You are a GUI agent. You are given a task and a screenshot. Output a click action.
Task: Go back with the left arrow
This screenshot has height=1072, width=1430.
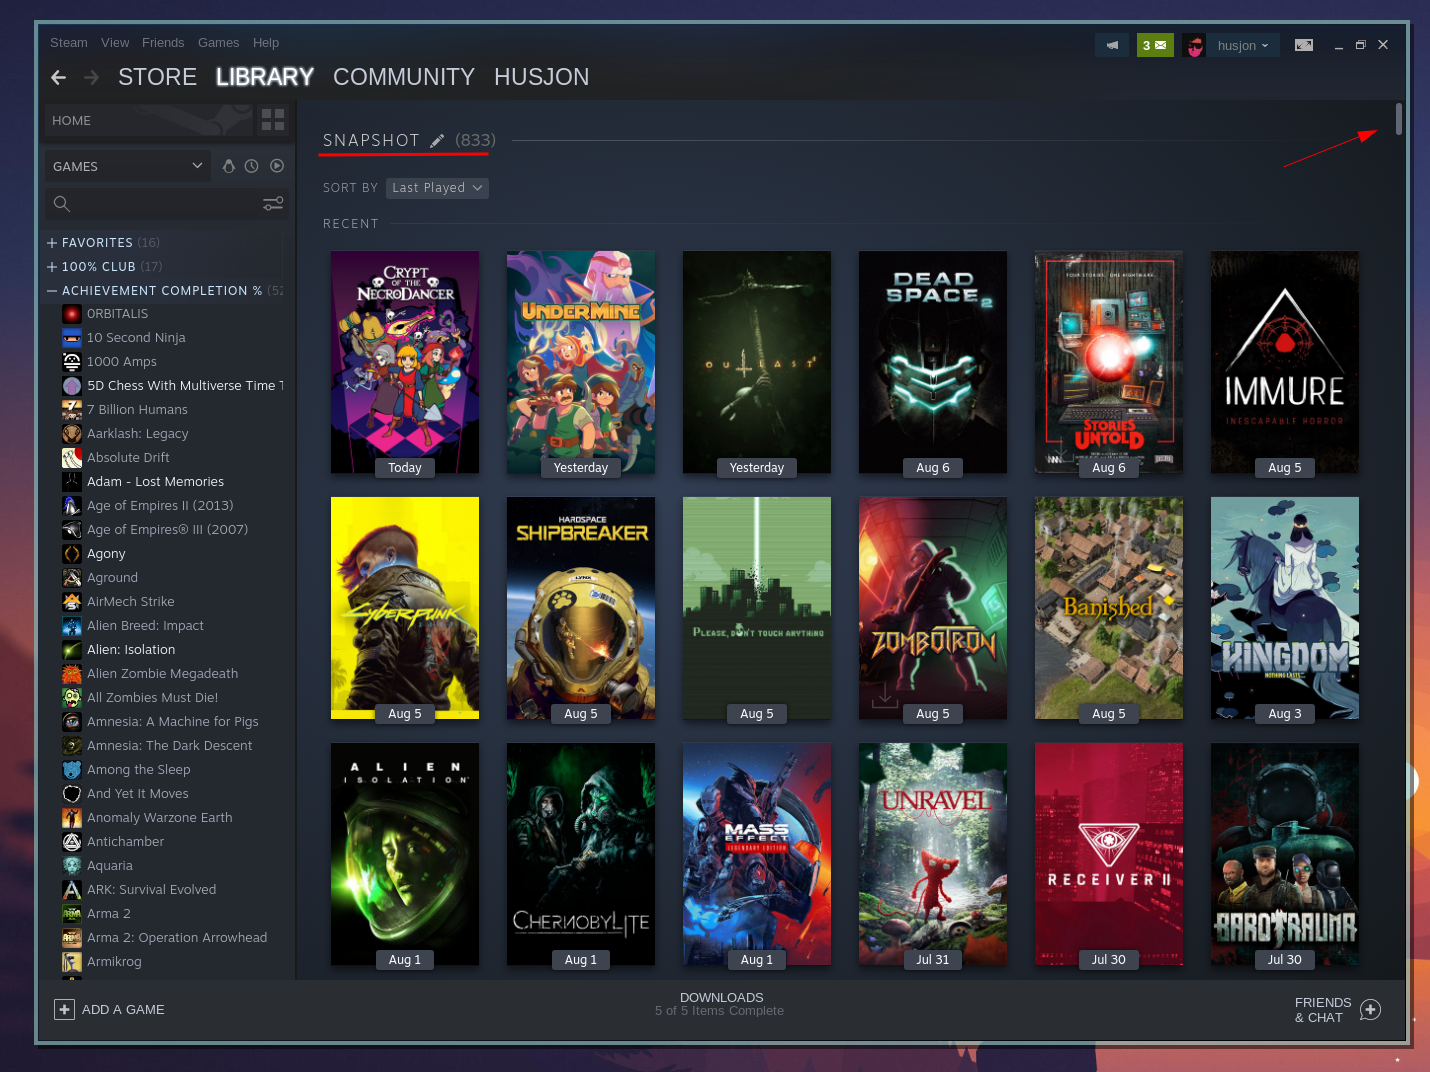59,77
